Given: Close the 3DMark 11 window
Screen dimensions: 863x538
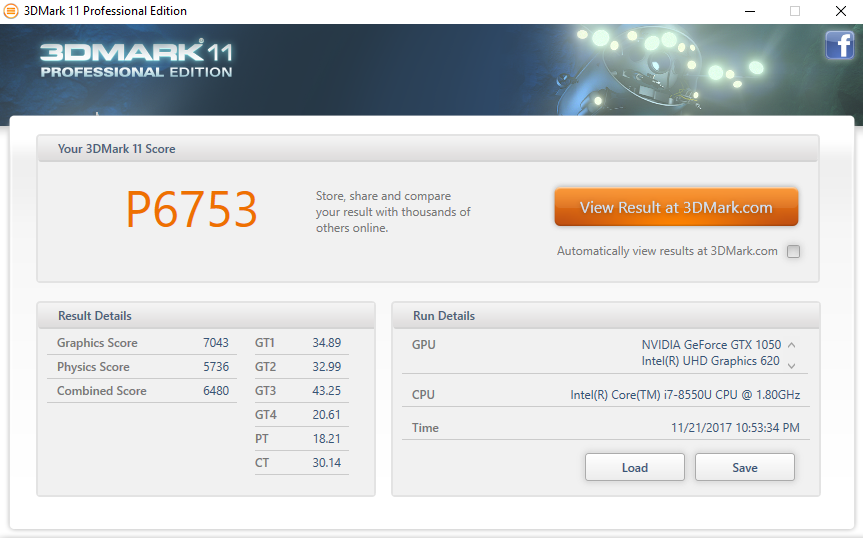Looking at the screenshot, I should pyautogui.click(x=840, y=11).
